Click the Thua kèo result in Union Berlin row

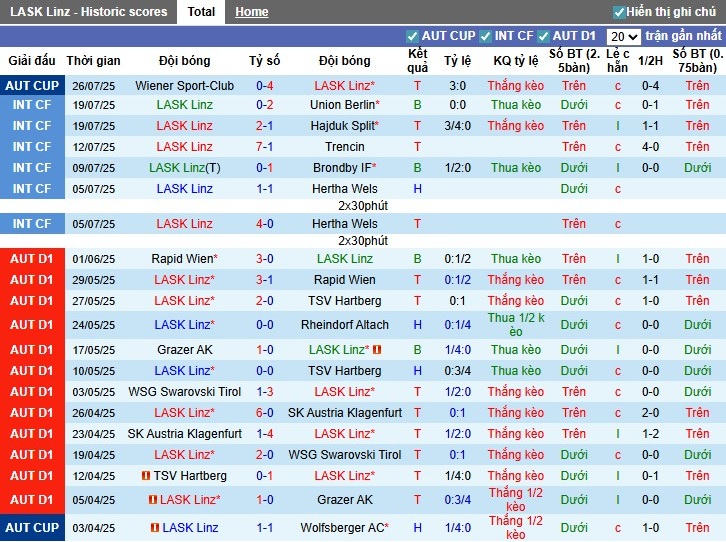pyautogui.click(x=515, y=105)
